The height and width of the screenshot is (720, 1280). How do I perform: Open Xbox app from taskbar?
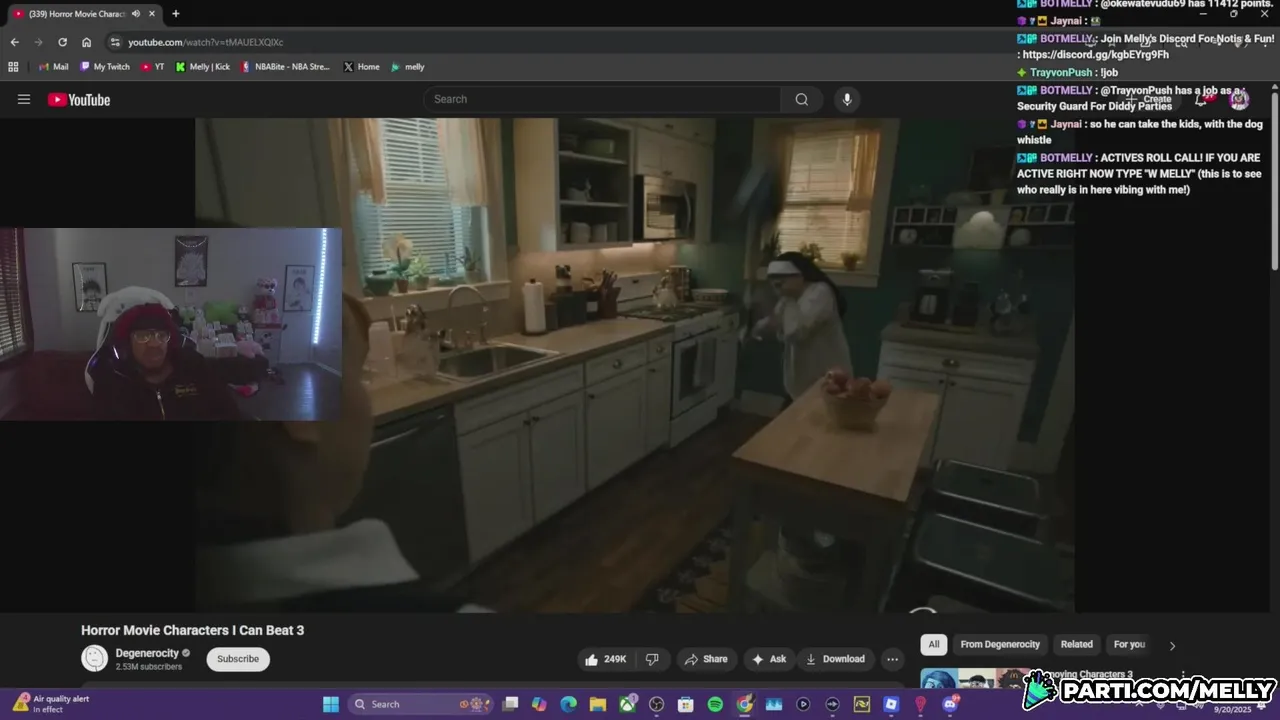pyautogui.click(x=627, y=704)
